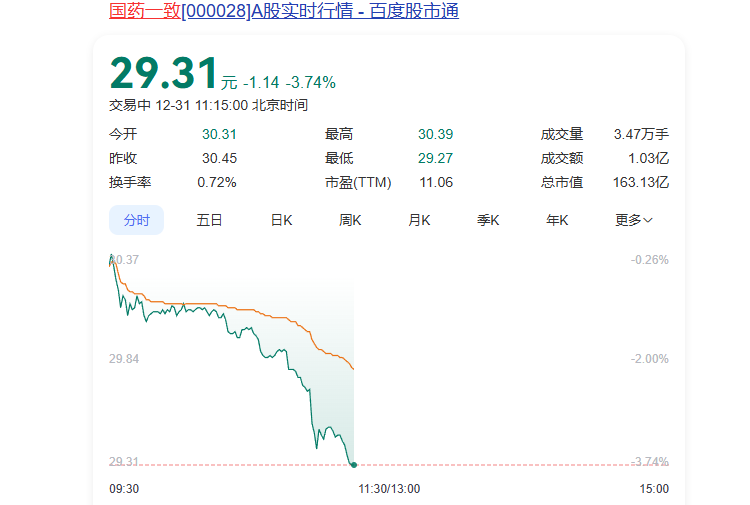
Task: Show the 季K chart tab
Action: (488, 220)
